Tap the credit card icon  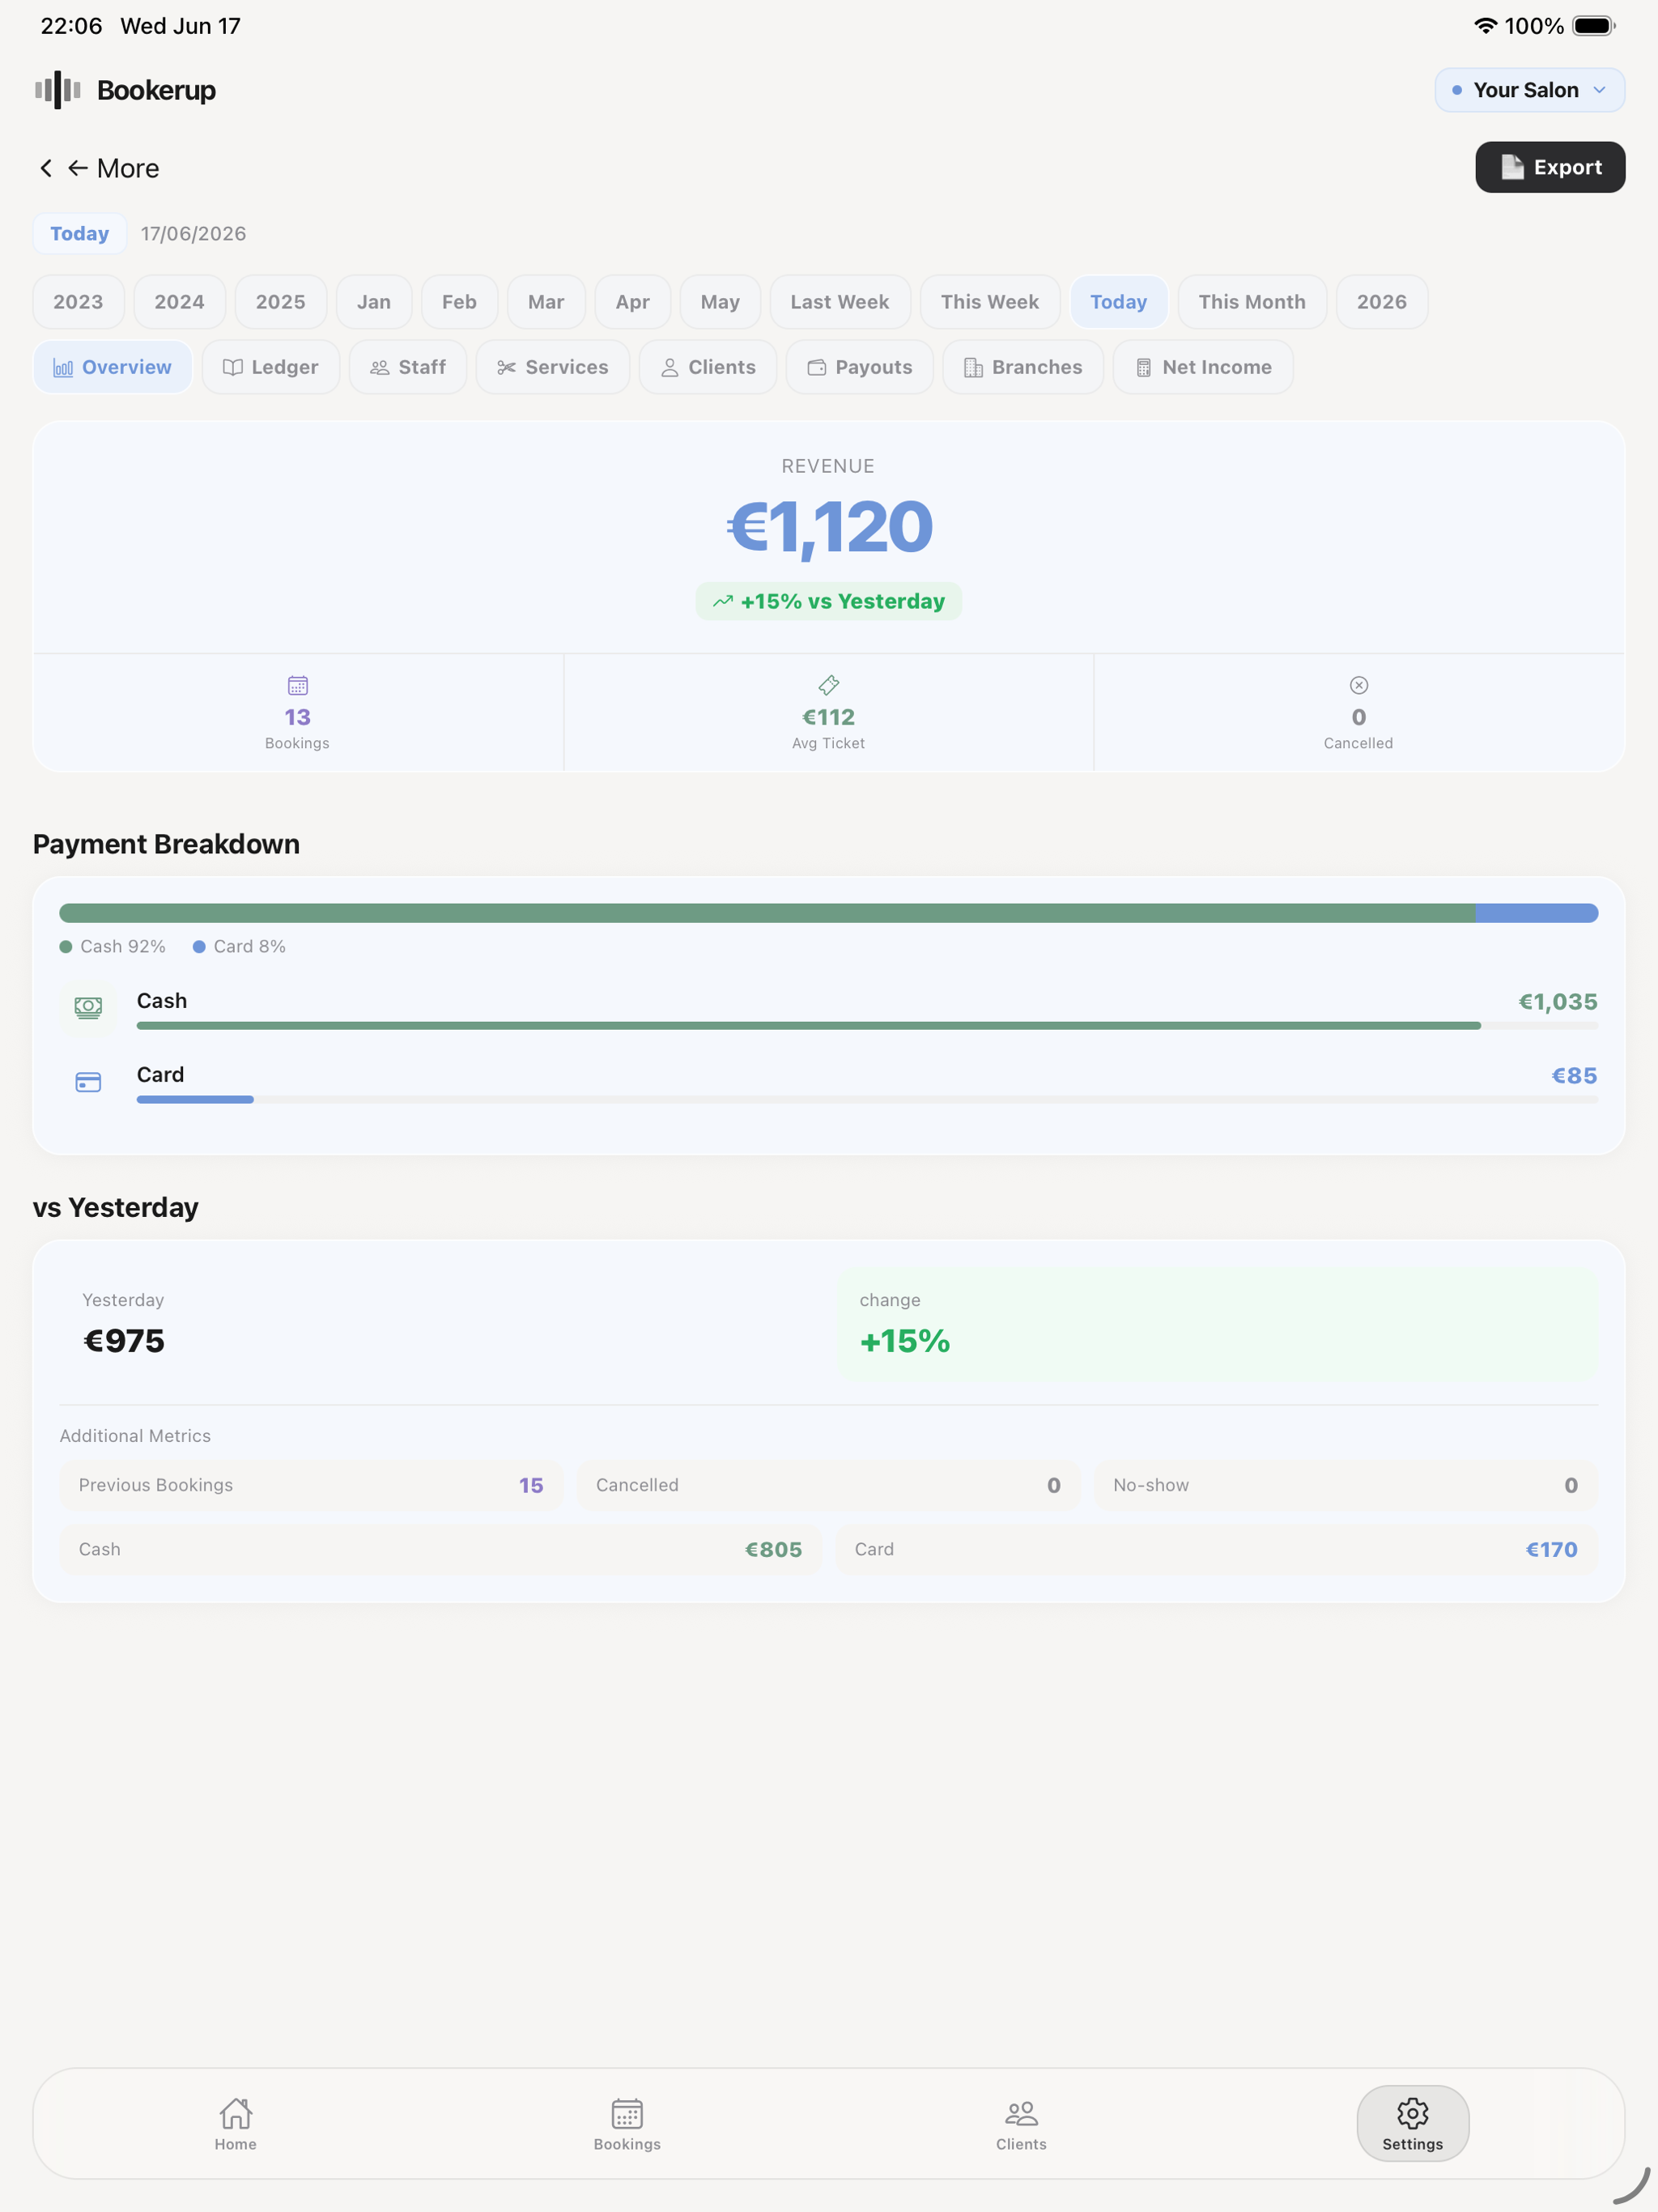88,1082
